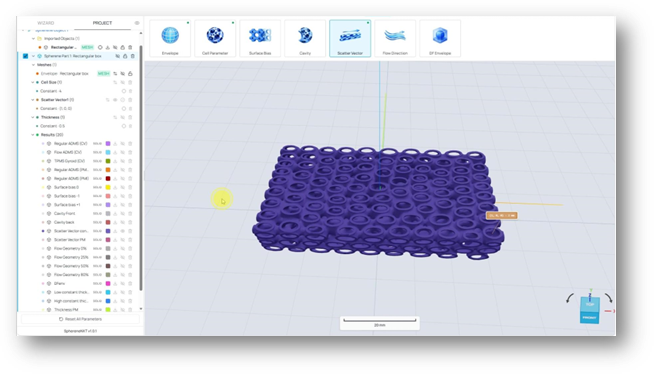The width and height of the screenshot is (654, 374).
Task: Select the DF Envelope tool
Action: click(440, 38)
